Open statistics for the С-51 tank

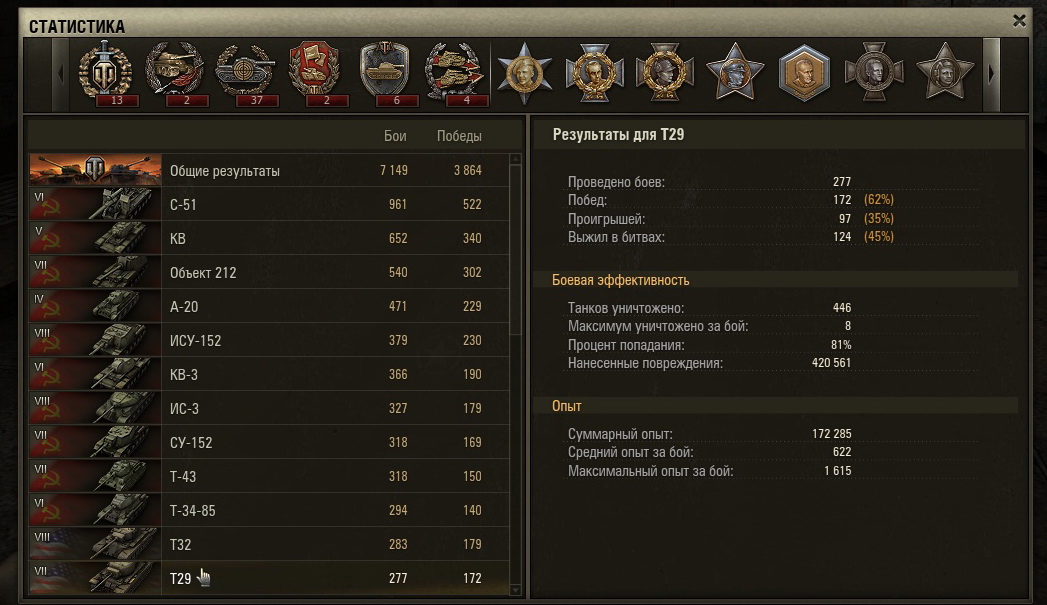pyautogui.click(x=268, y=204)
